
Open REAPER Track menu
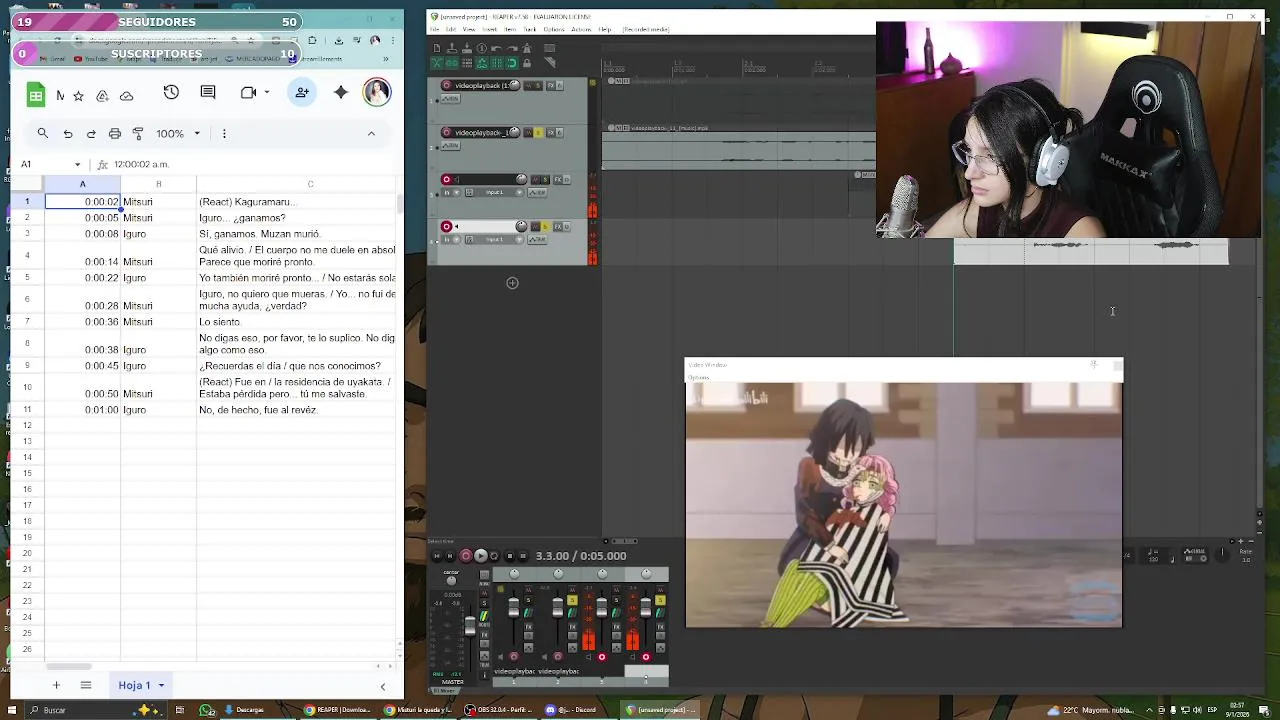[530, 29]
